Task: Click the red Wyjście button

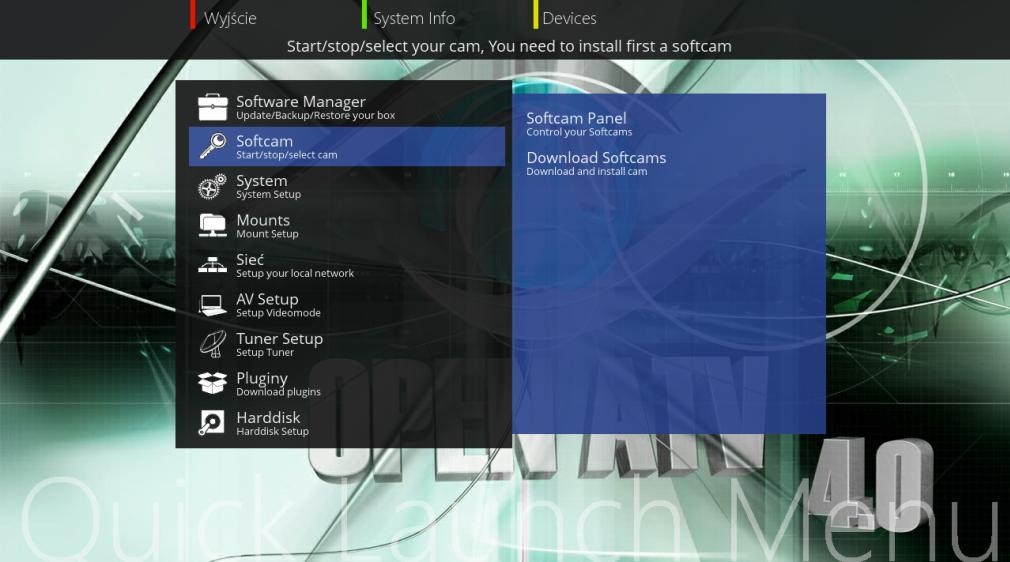Action: 224,17
